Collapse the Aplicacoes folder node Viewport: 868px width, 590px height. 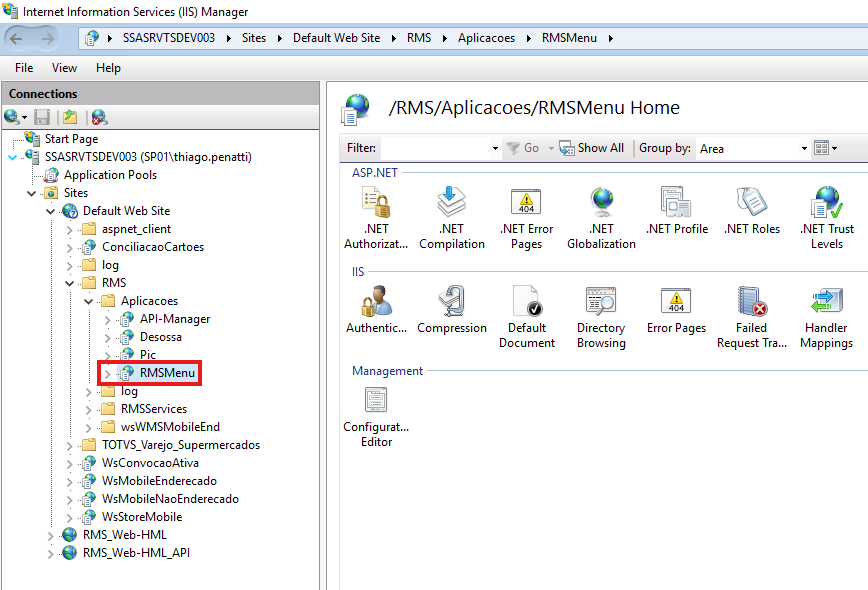pyautogui.click(x=89, y=302)
